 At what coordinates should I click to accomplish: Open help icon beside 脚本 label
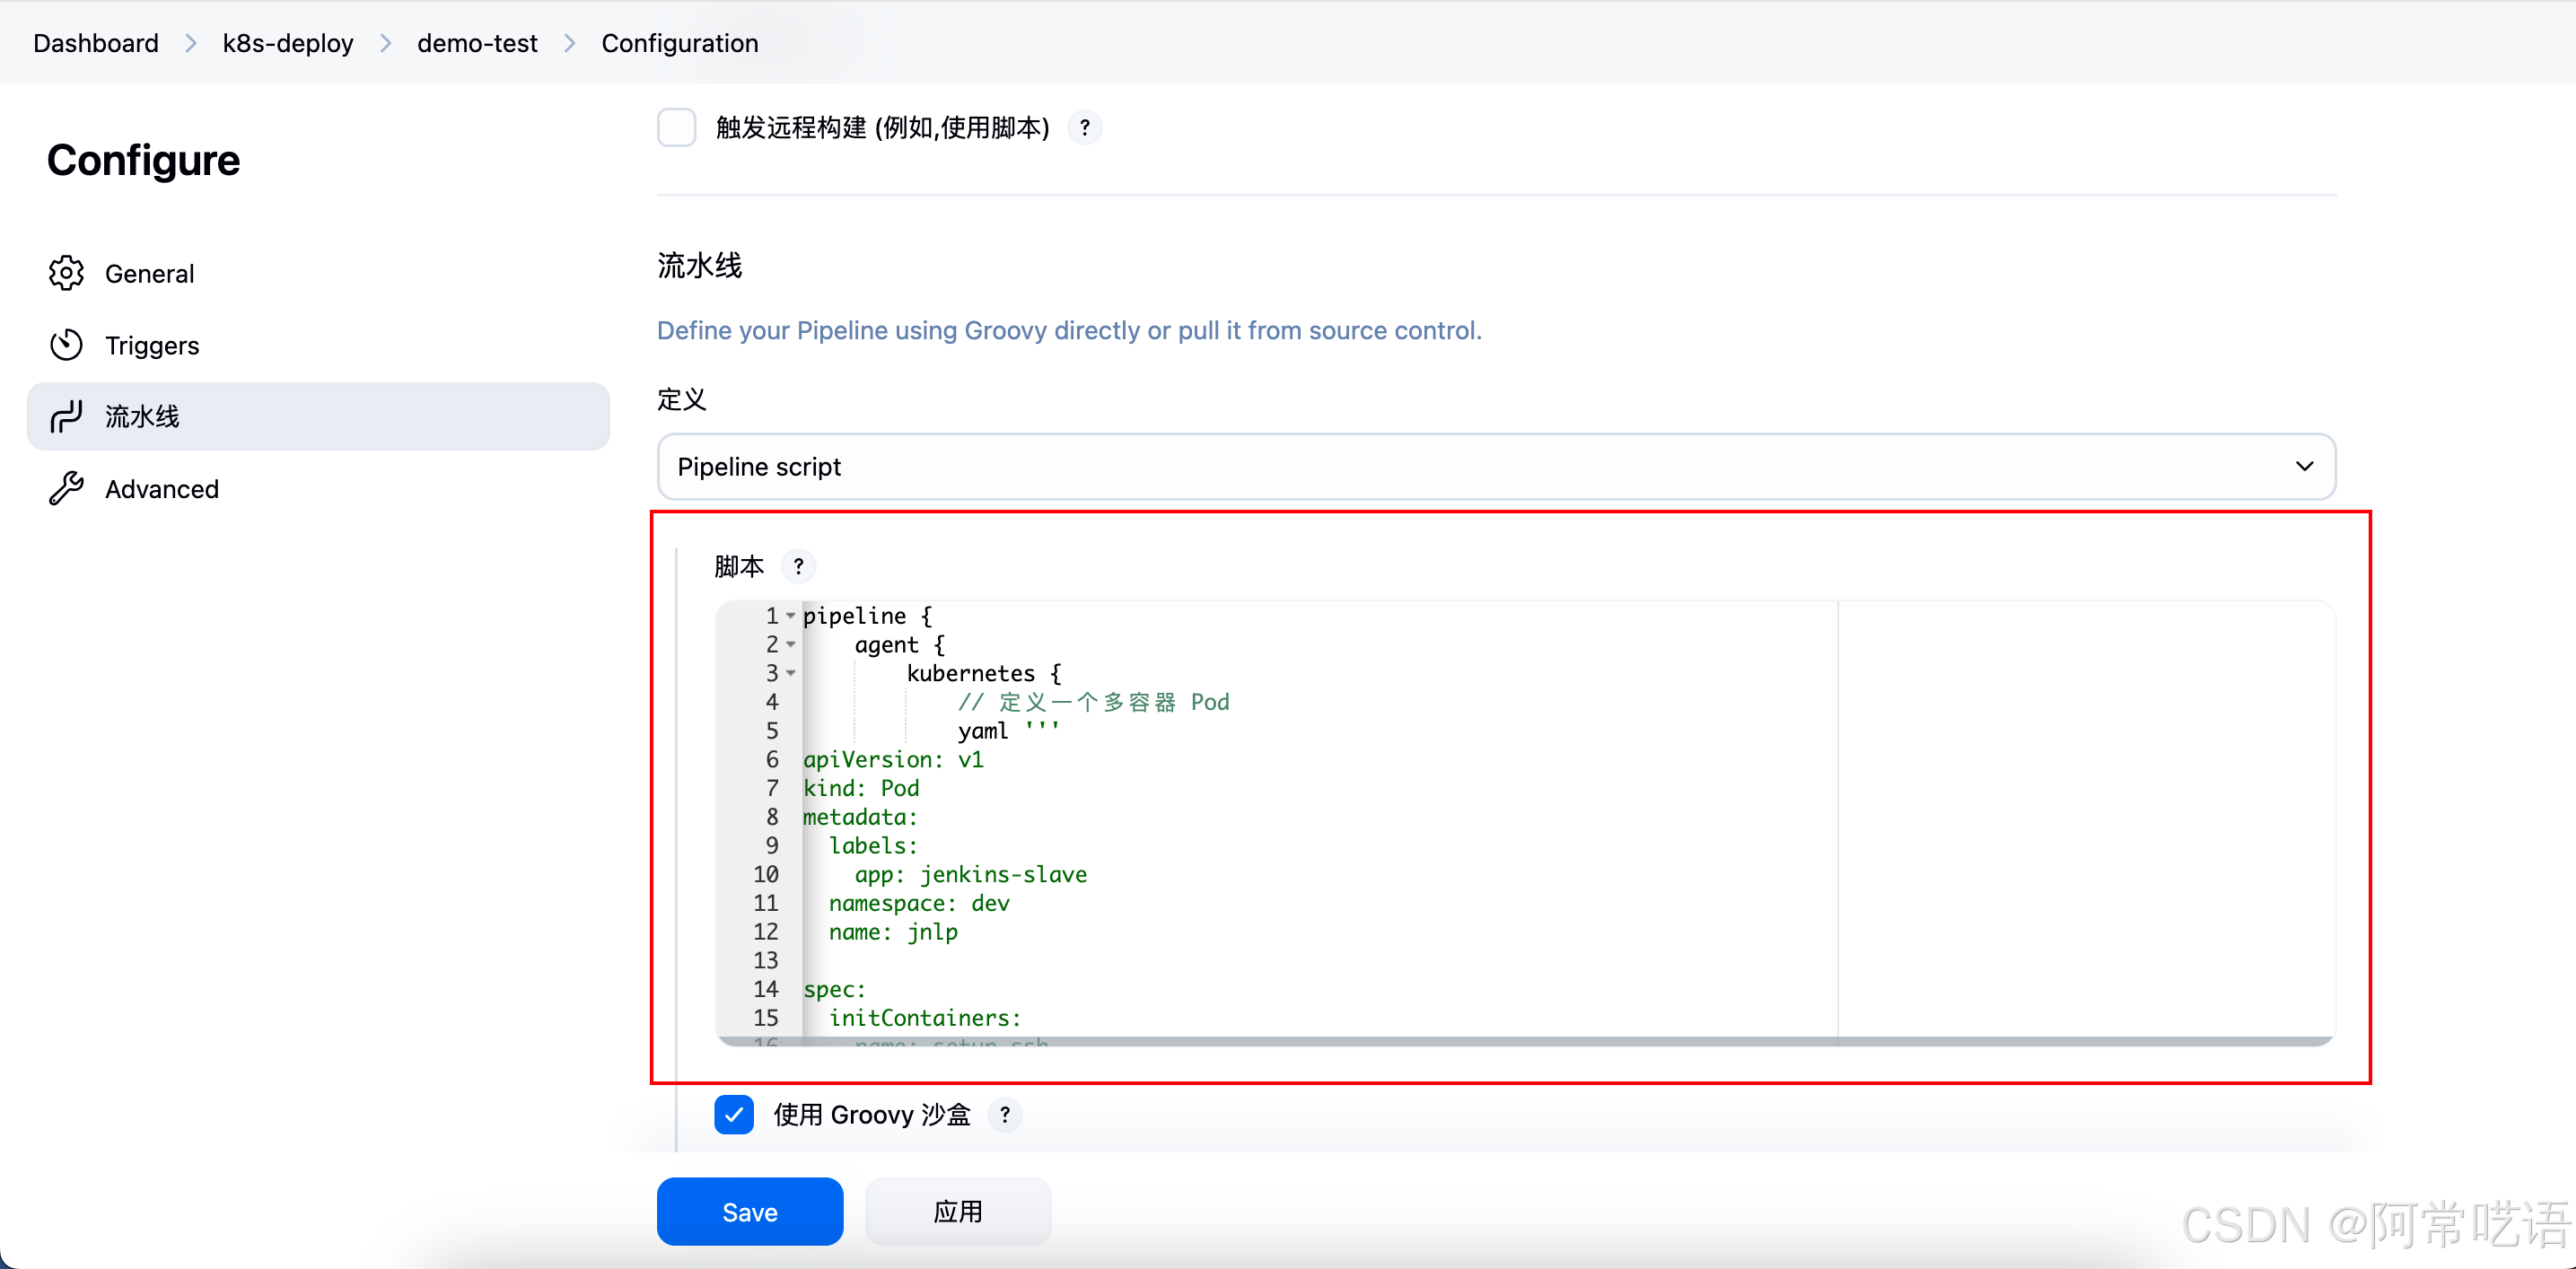pyautogui.click(x=798, y=567)
